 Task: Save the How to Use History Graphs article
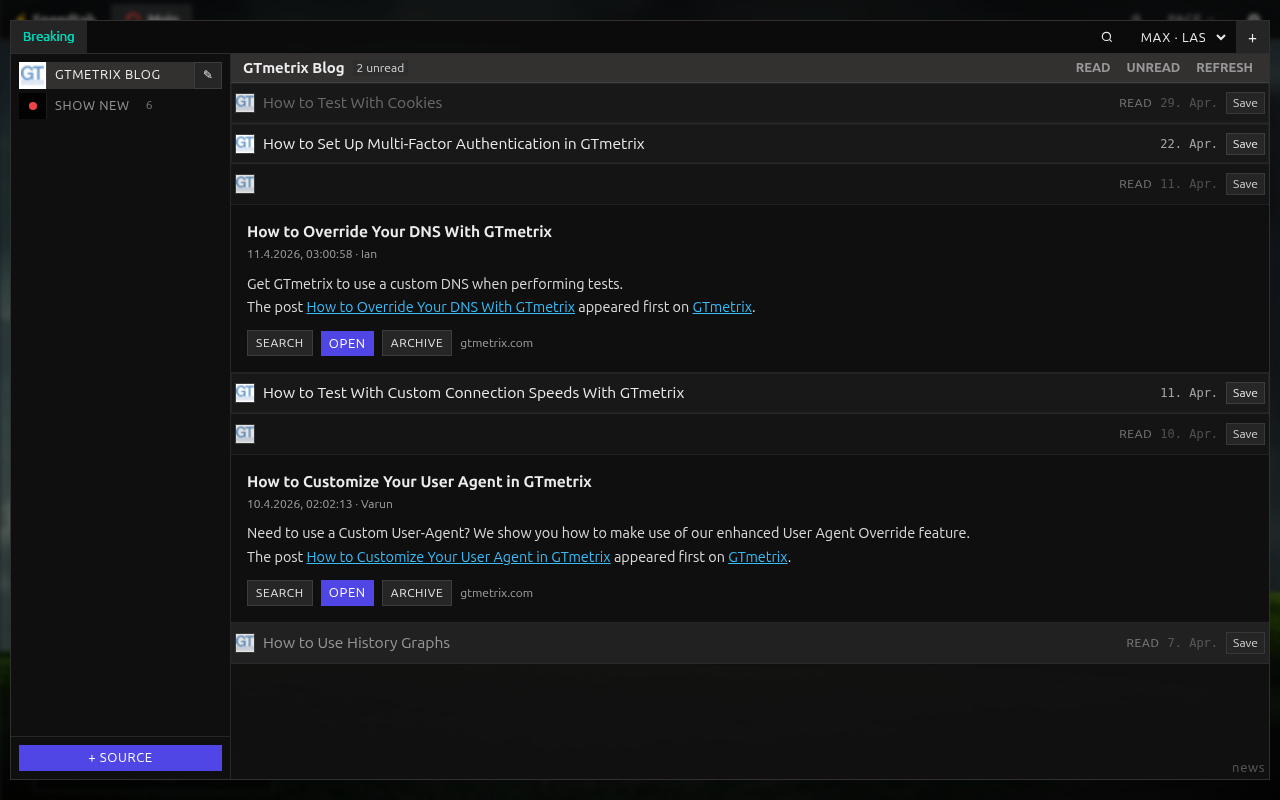tap(1245, 643)
